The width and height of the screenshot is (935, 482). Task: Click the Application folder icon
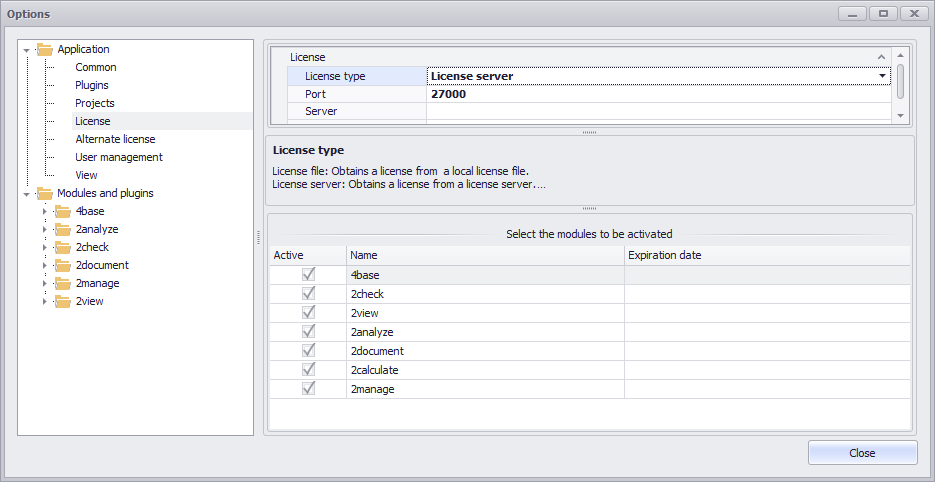(x=45, y=50)
